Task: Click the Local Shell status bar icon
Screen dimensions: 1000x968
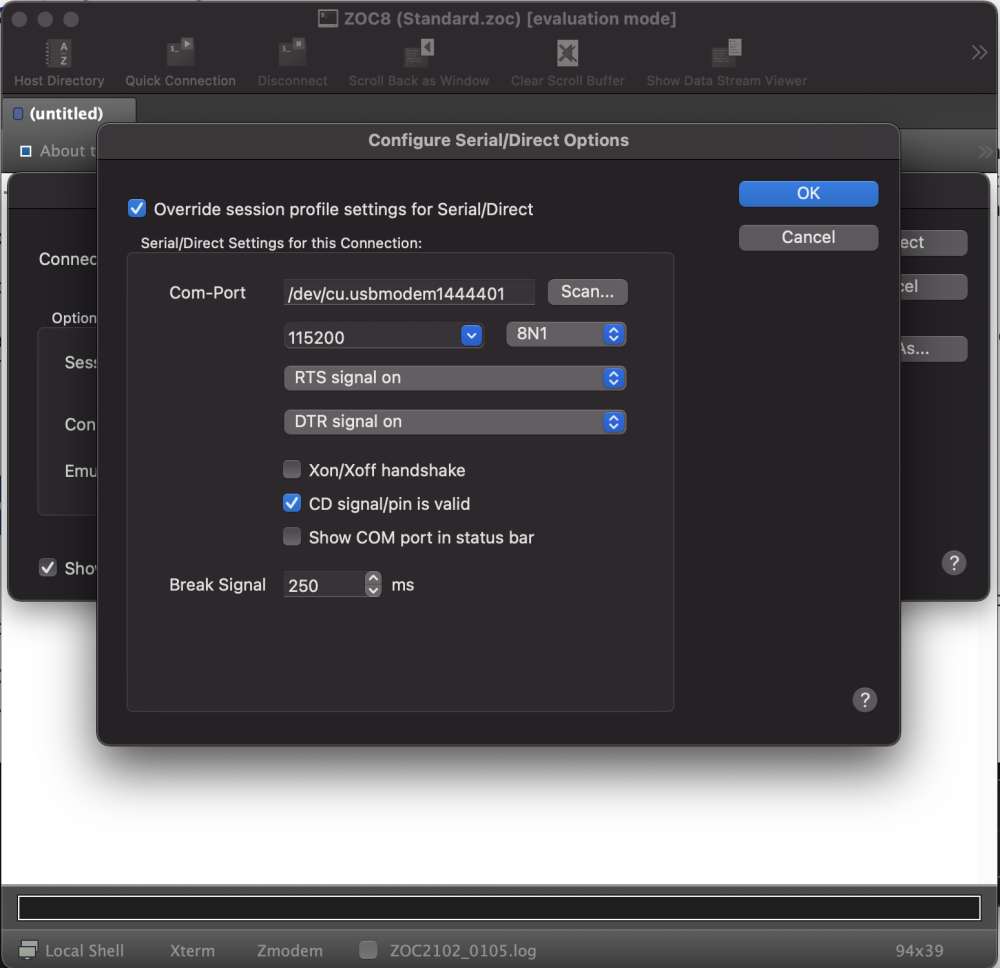Action: [30, 950]
